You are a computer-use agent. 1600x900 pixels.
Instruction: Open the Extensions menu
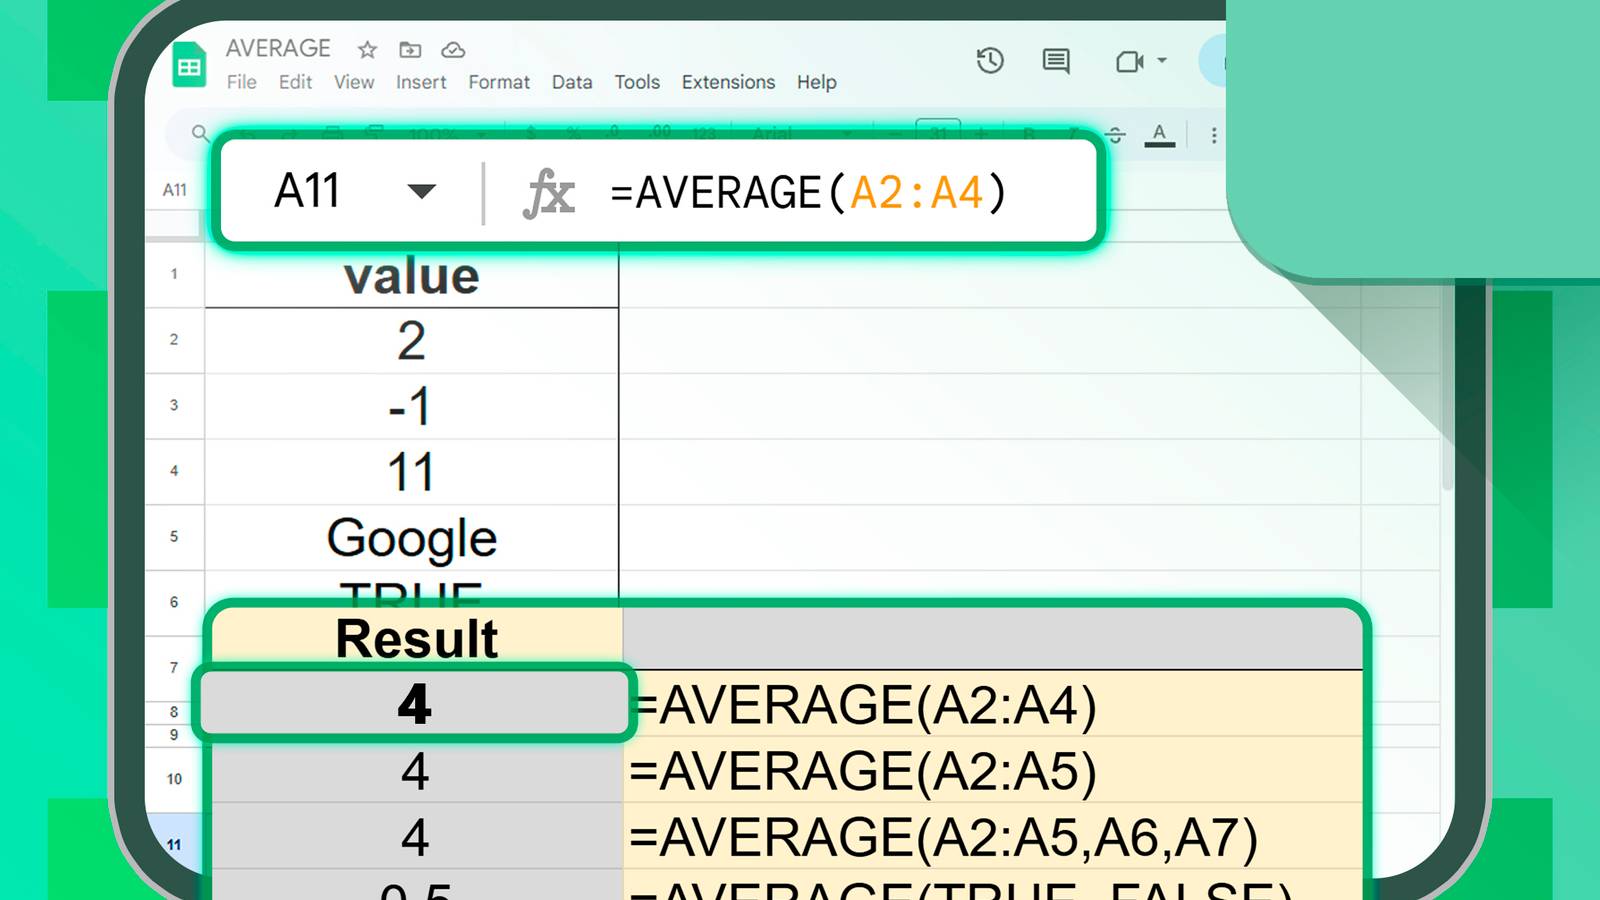click(x=727, y=82)
